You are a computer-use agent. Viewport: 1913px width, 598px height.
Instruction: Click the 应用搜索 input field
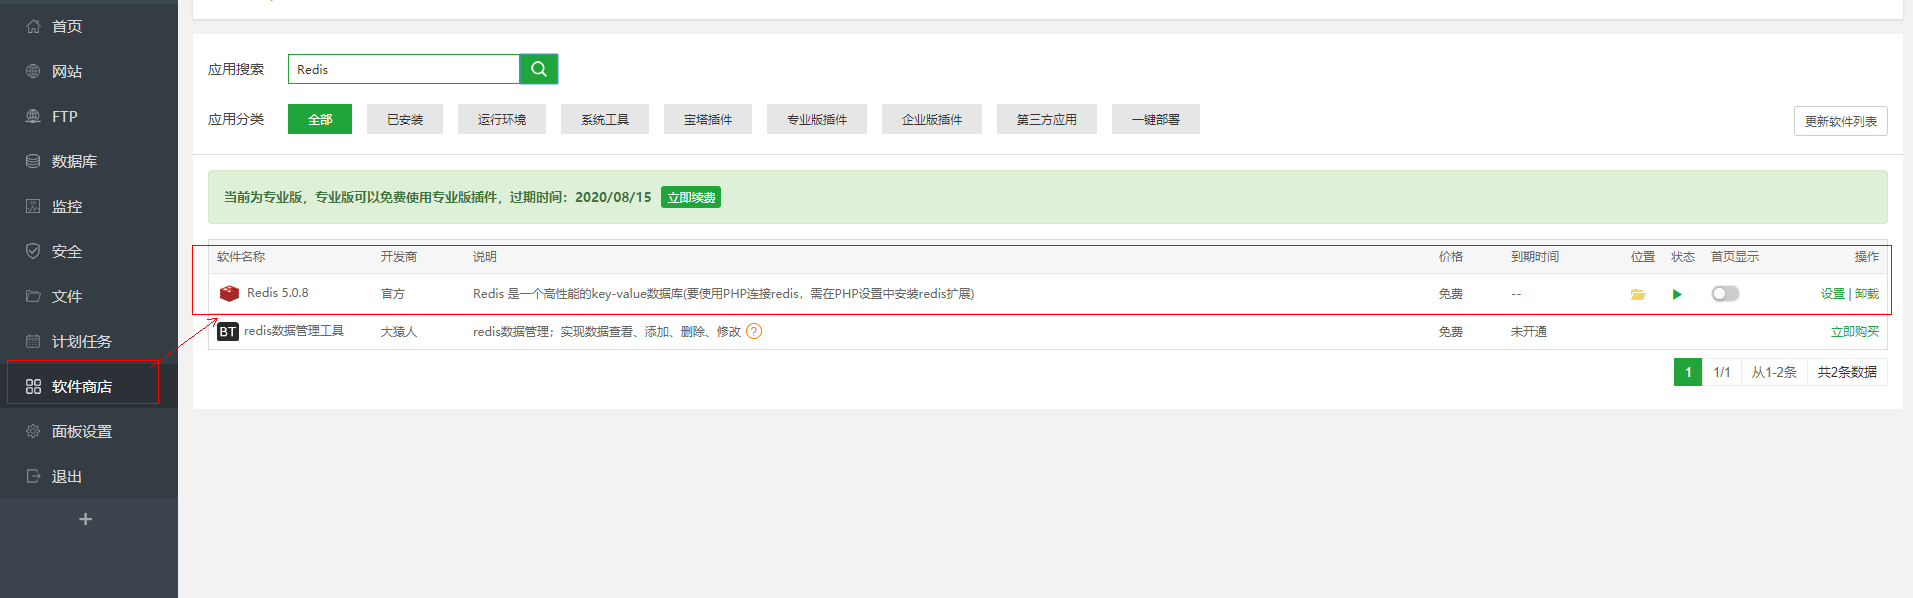(404, 69)
